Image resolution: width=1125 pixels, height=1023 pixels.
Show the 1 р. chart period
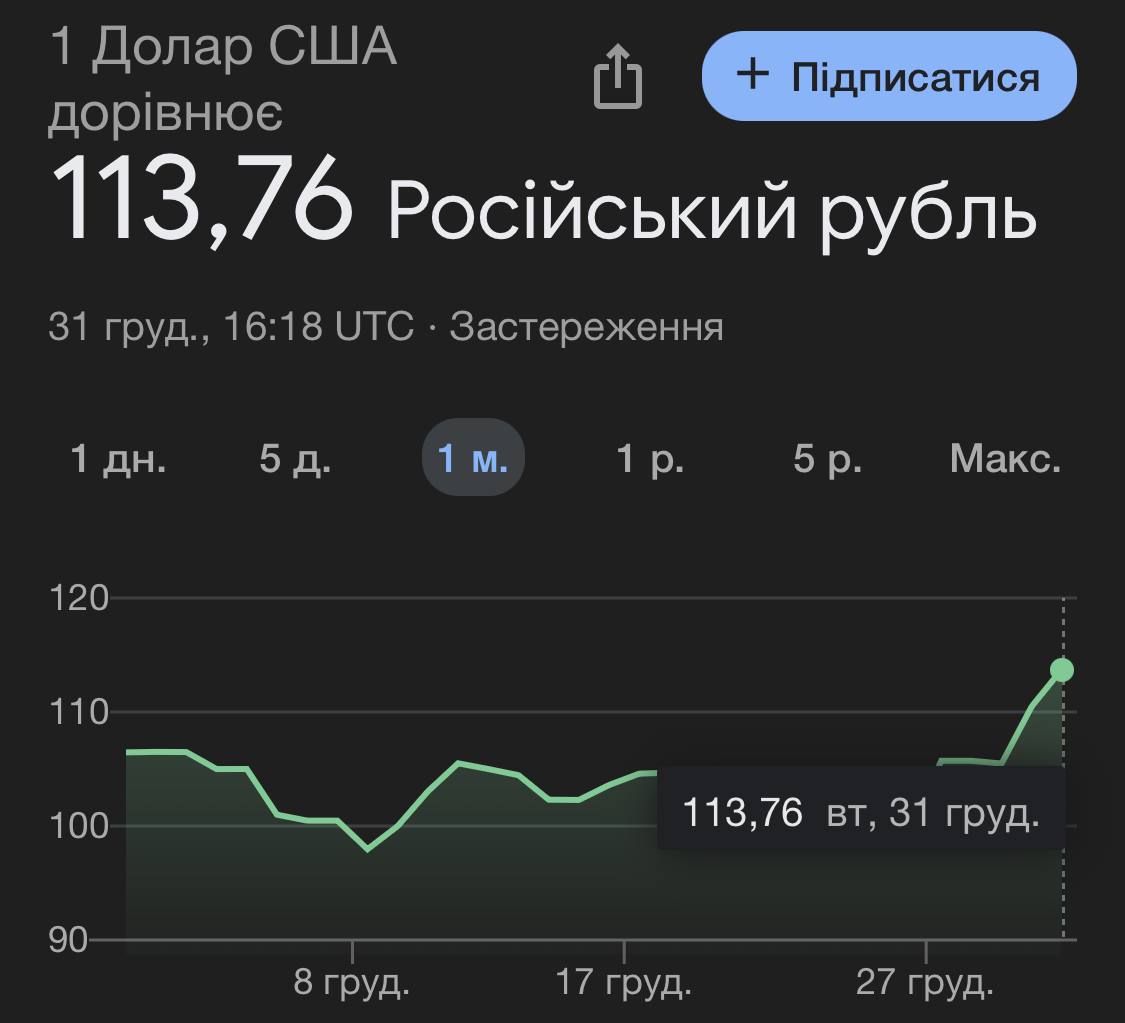(650, 459)
